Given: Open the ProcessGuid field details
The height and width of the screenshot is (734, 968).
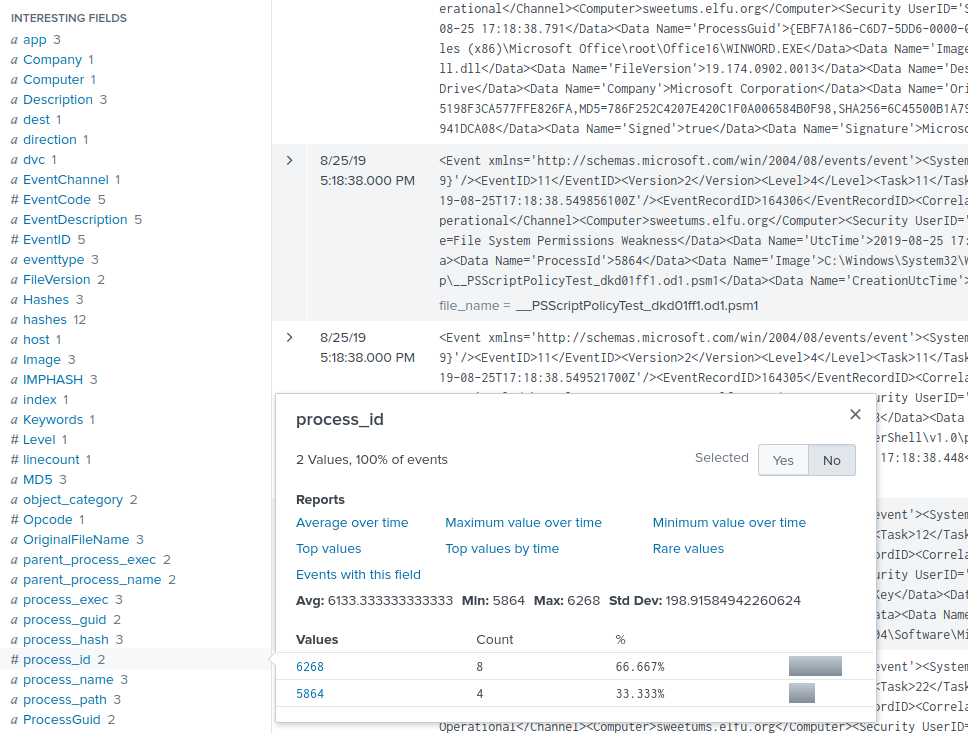Looking at the screenshot, I should coord(62,719).
